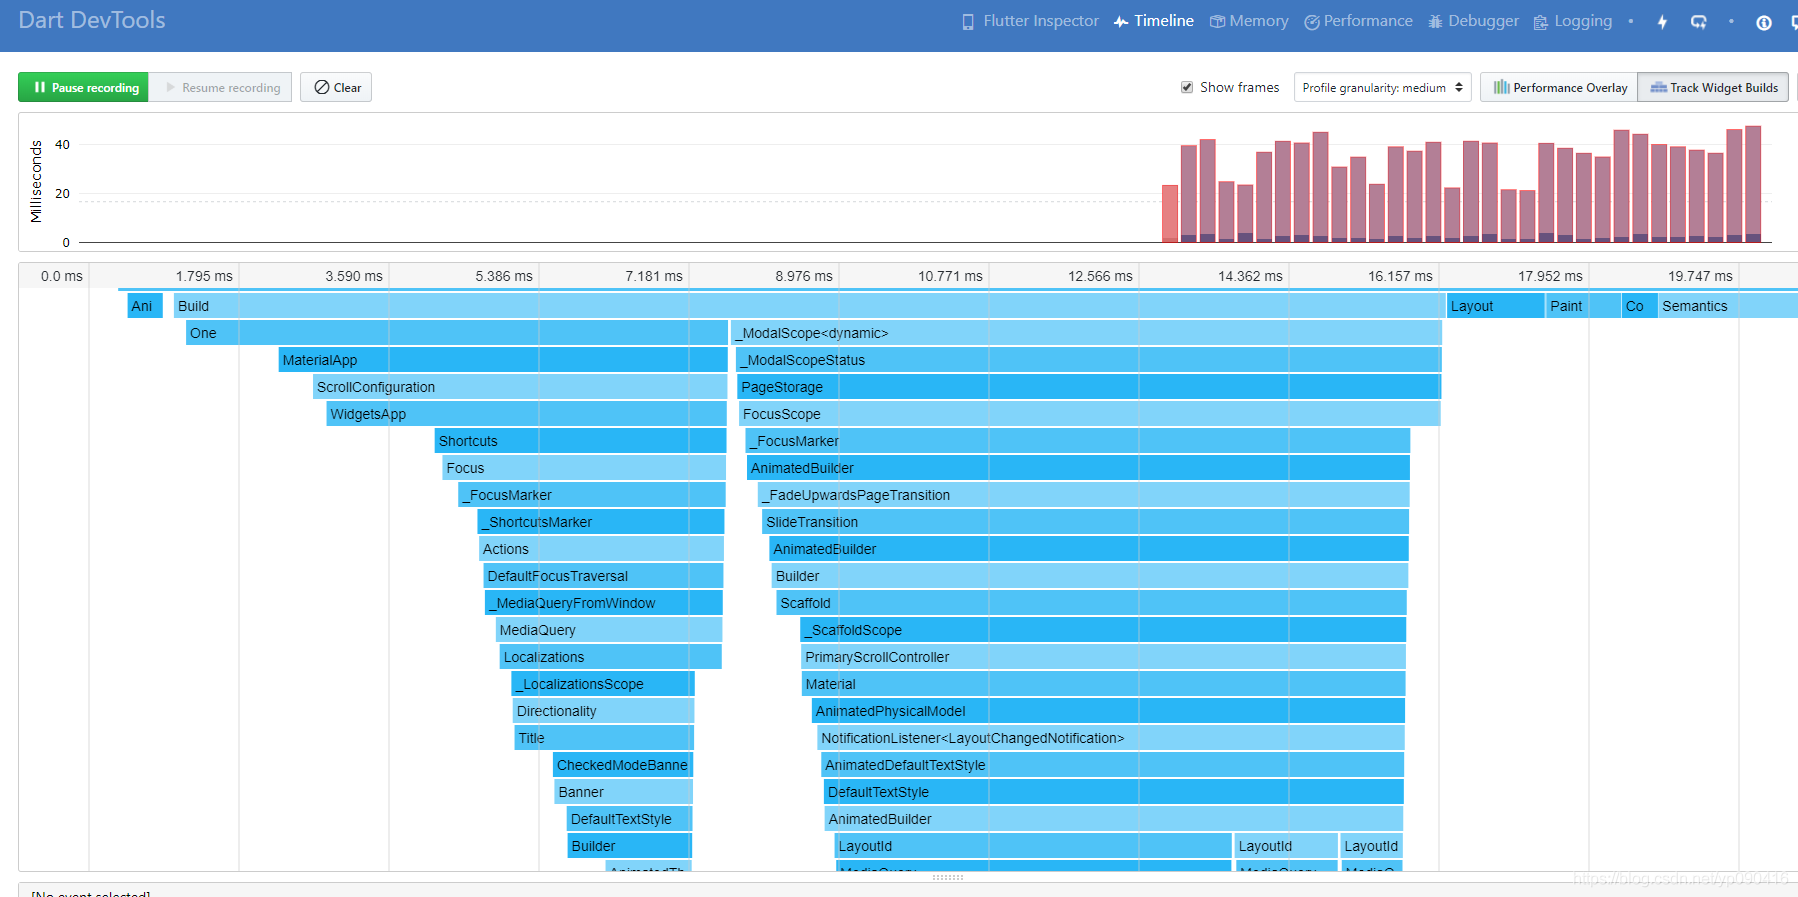Switch to the Timeline tab

[1153, 21]
